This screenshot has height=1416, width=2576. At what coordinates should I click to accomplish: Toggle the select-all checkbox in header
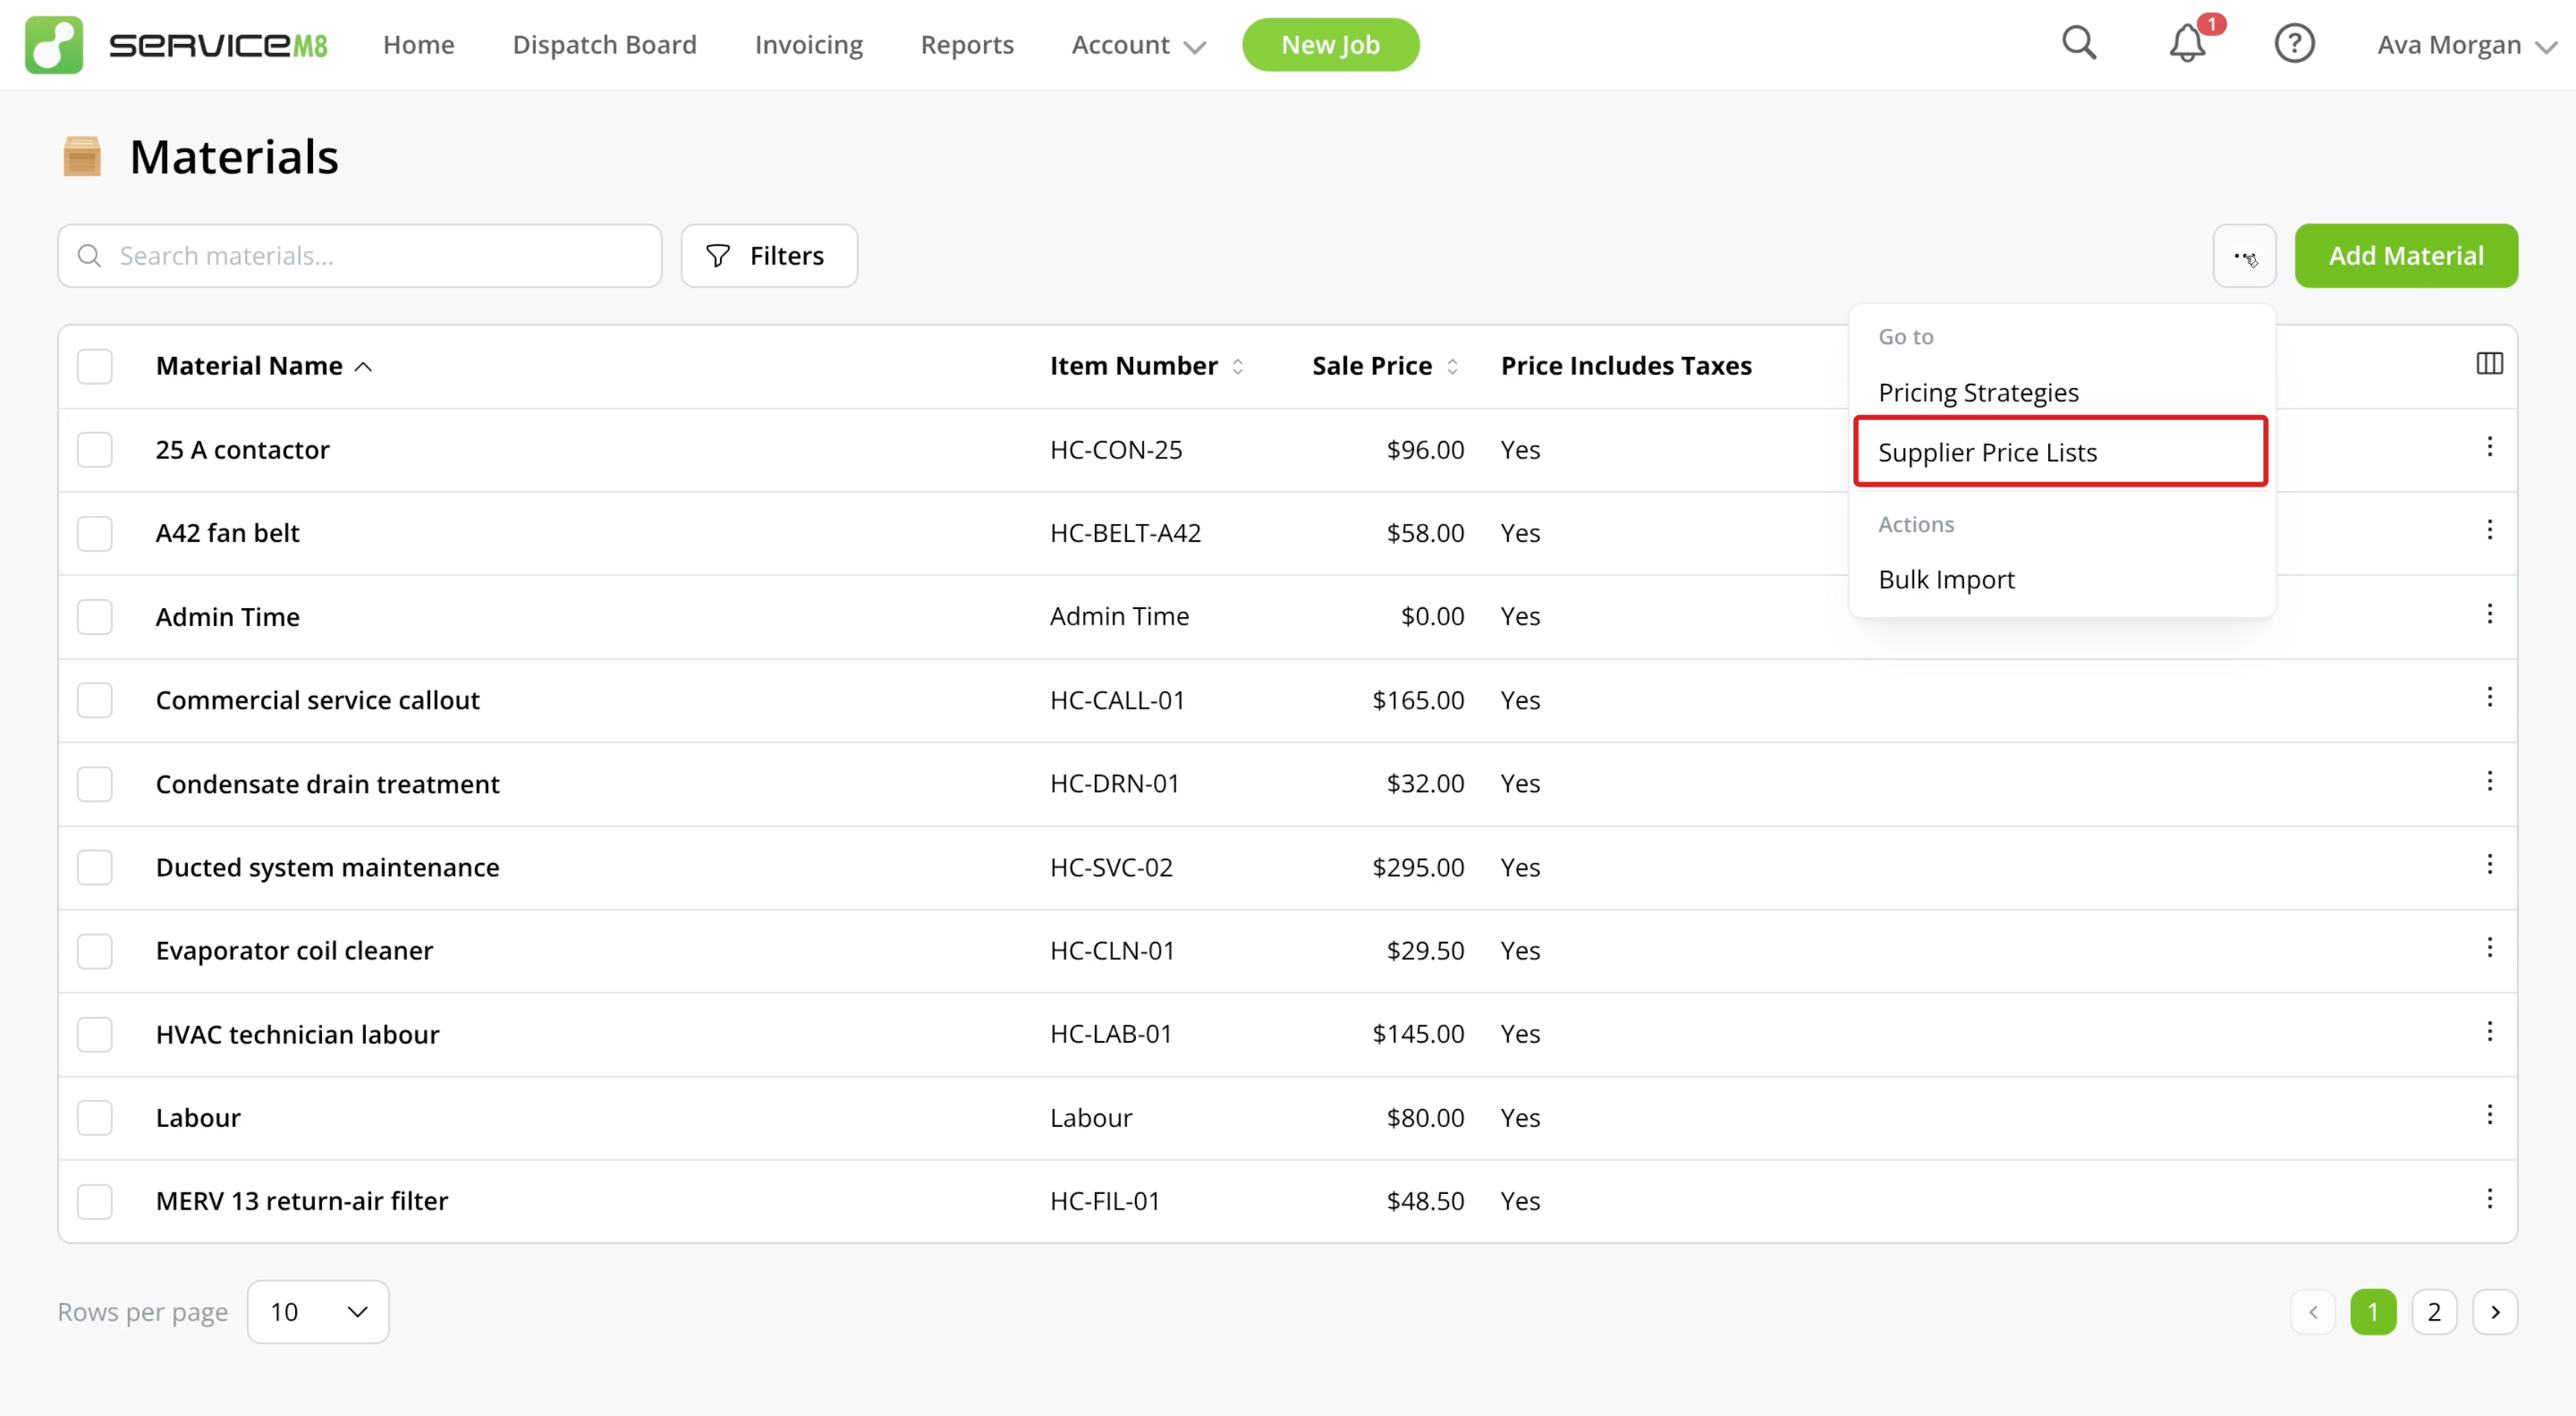tap(95, 366)
